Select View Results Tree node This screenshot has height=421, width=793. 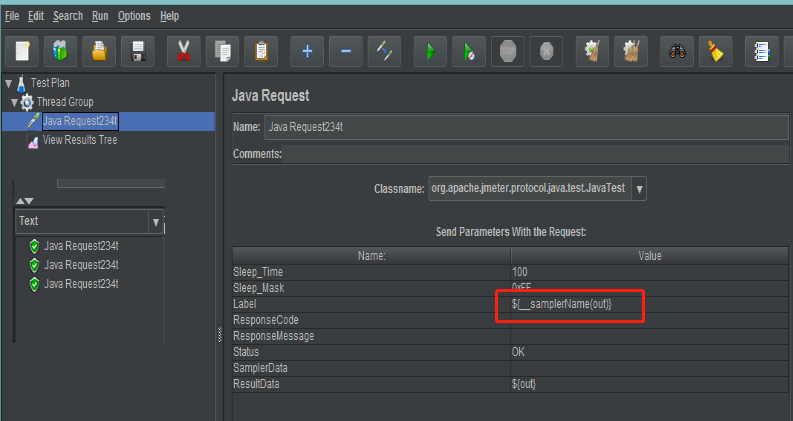coord(80,140)
